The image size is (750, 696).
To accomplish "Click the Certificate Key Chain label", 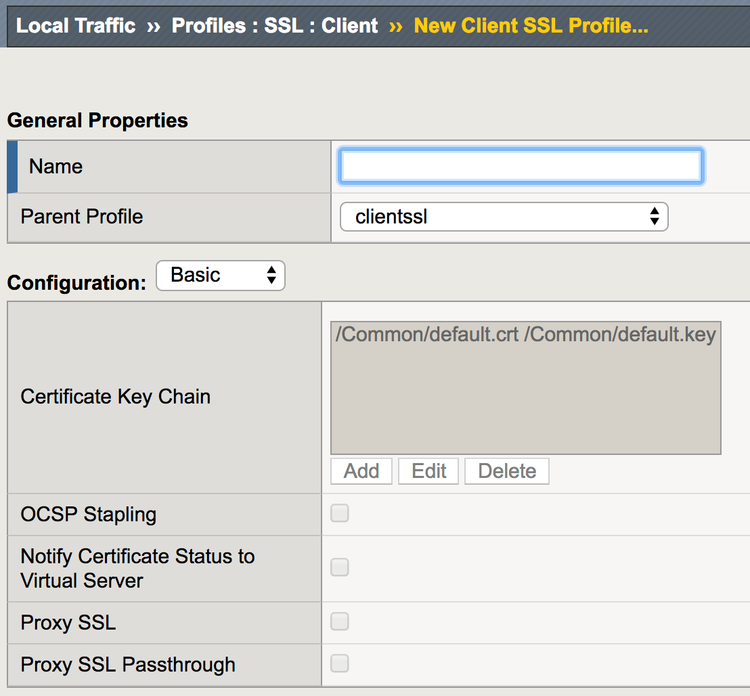I will (115, 397).
